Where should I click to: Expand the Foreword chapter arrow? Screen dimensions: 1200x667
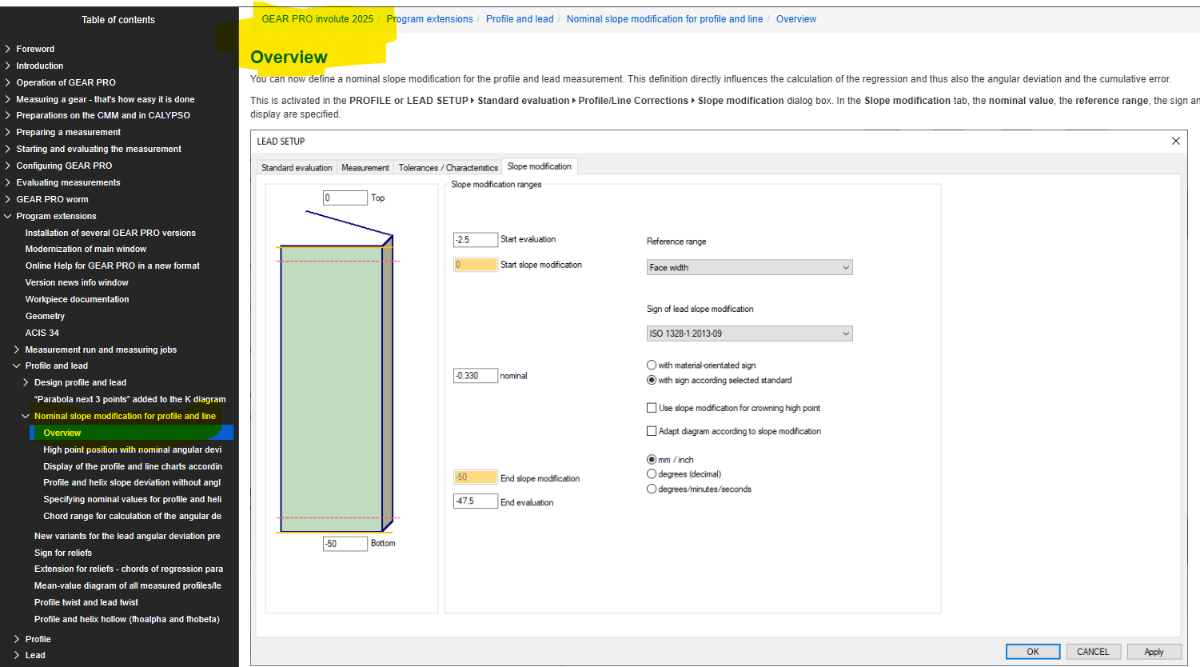coord(8,49)
